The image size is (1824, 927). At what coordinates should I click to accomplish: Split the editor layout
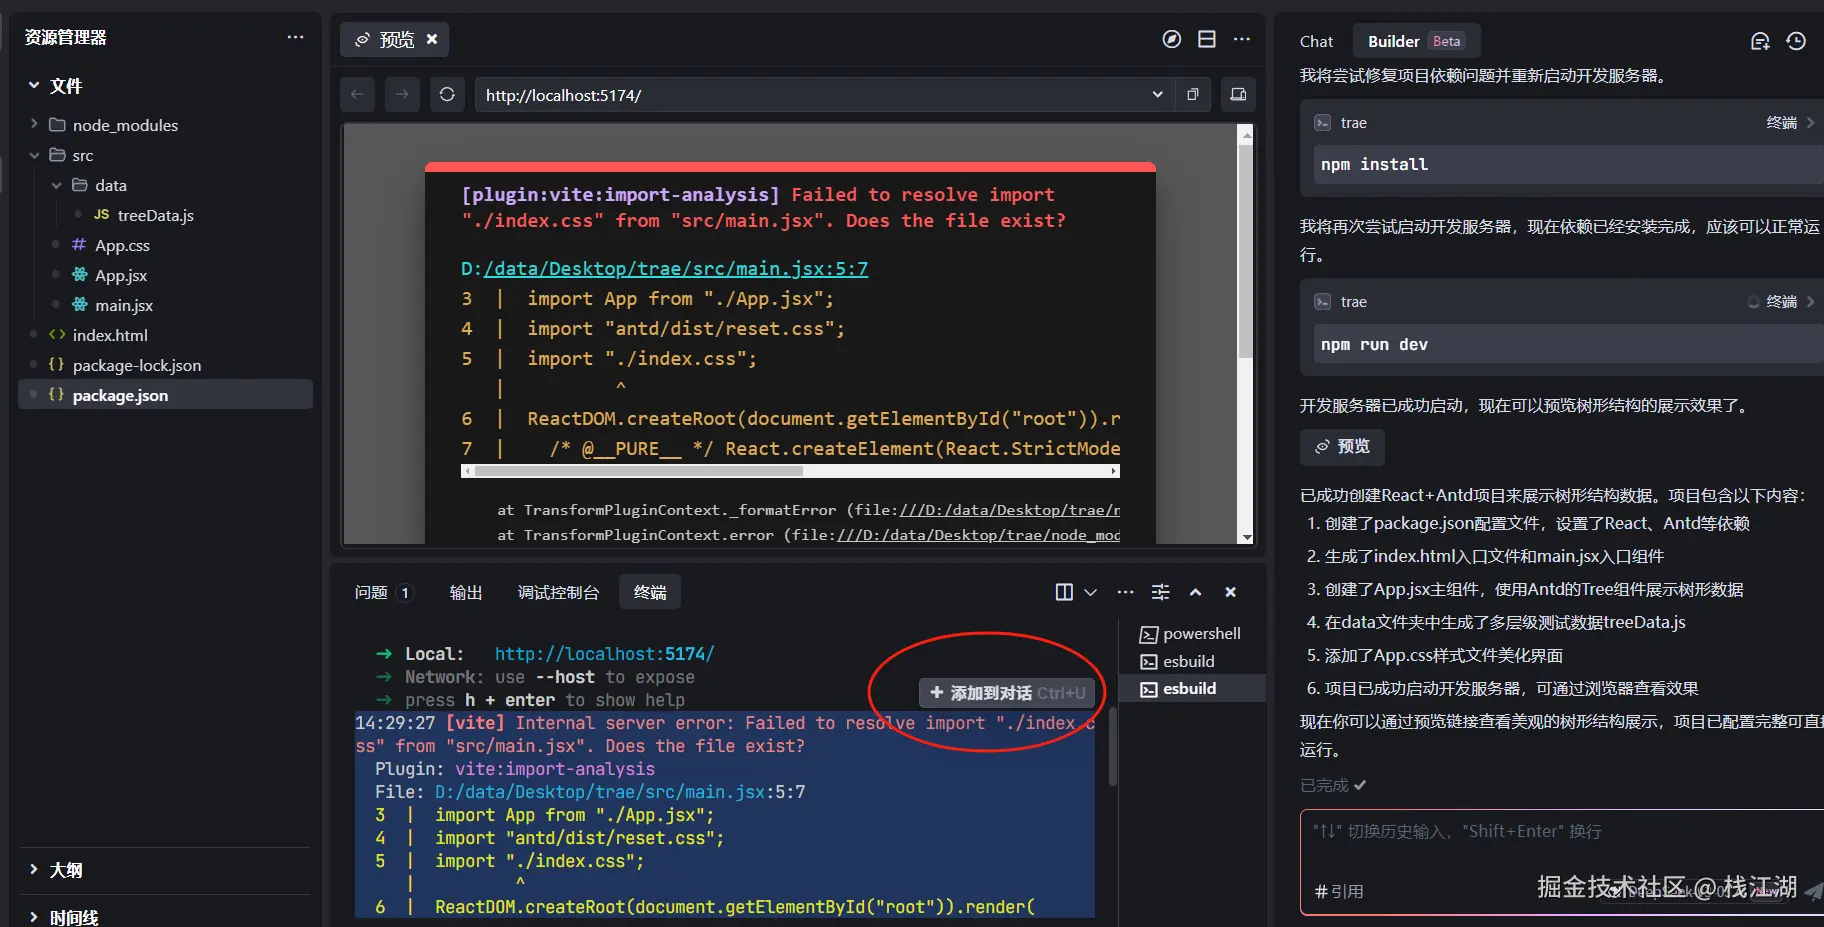[x=1207, y=39]
